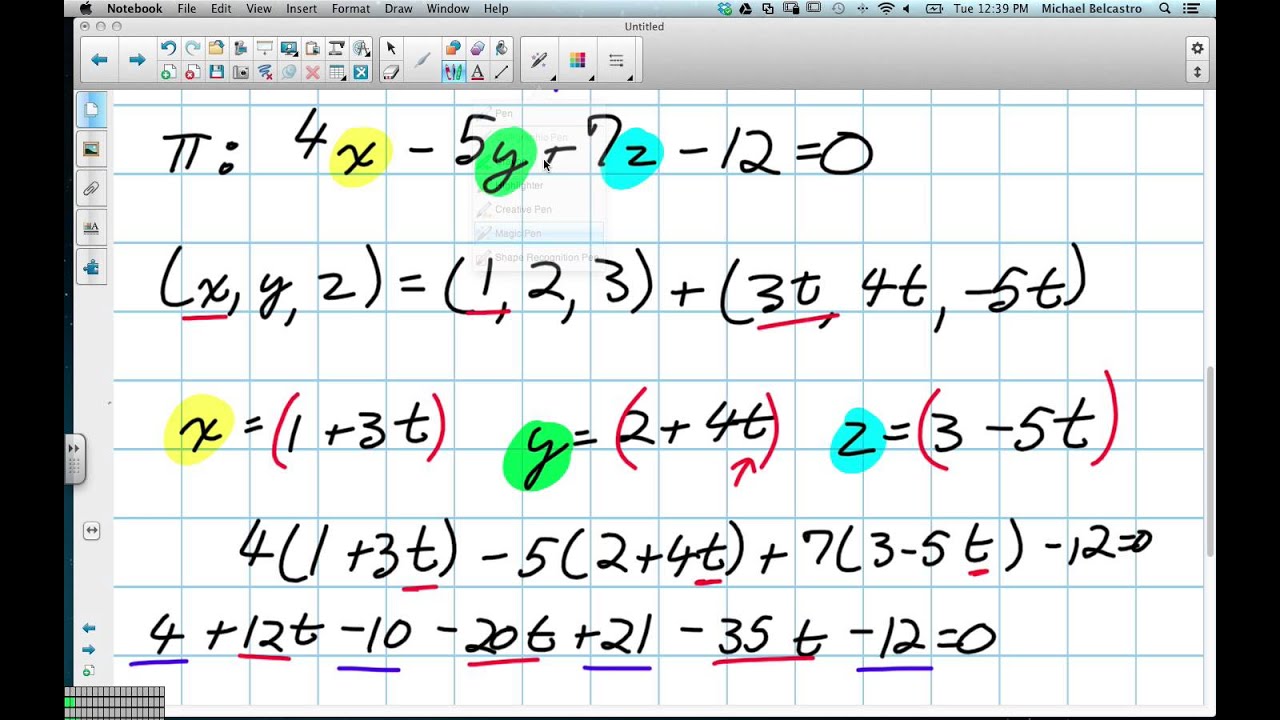Open the Gallery tab in the sidebar
The height and width of the screenshot is (720, 1280).
[91, 149]
